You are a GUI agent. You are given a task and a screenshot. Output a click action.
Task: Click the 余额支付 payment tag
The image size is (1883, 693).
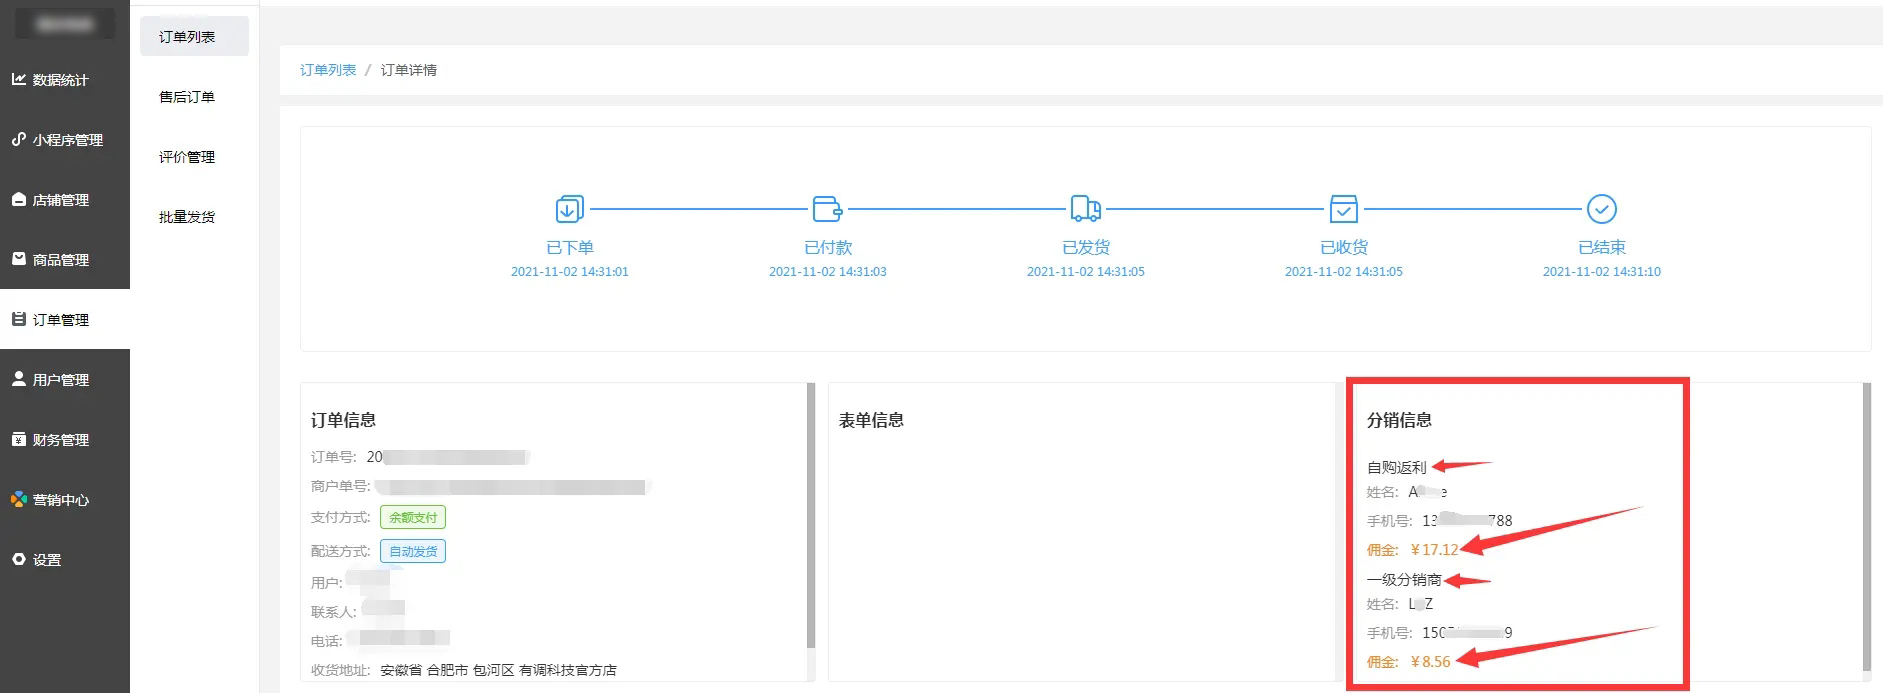point(413,517)
